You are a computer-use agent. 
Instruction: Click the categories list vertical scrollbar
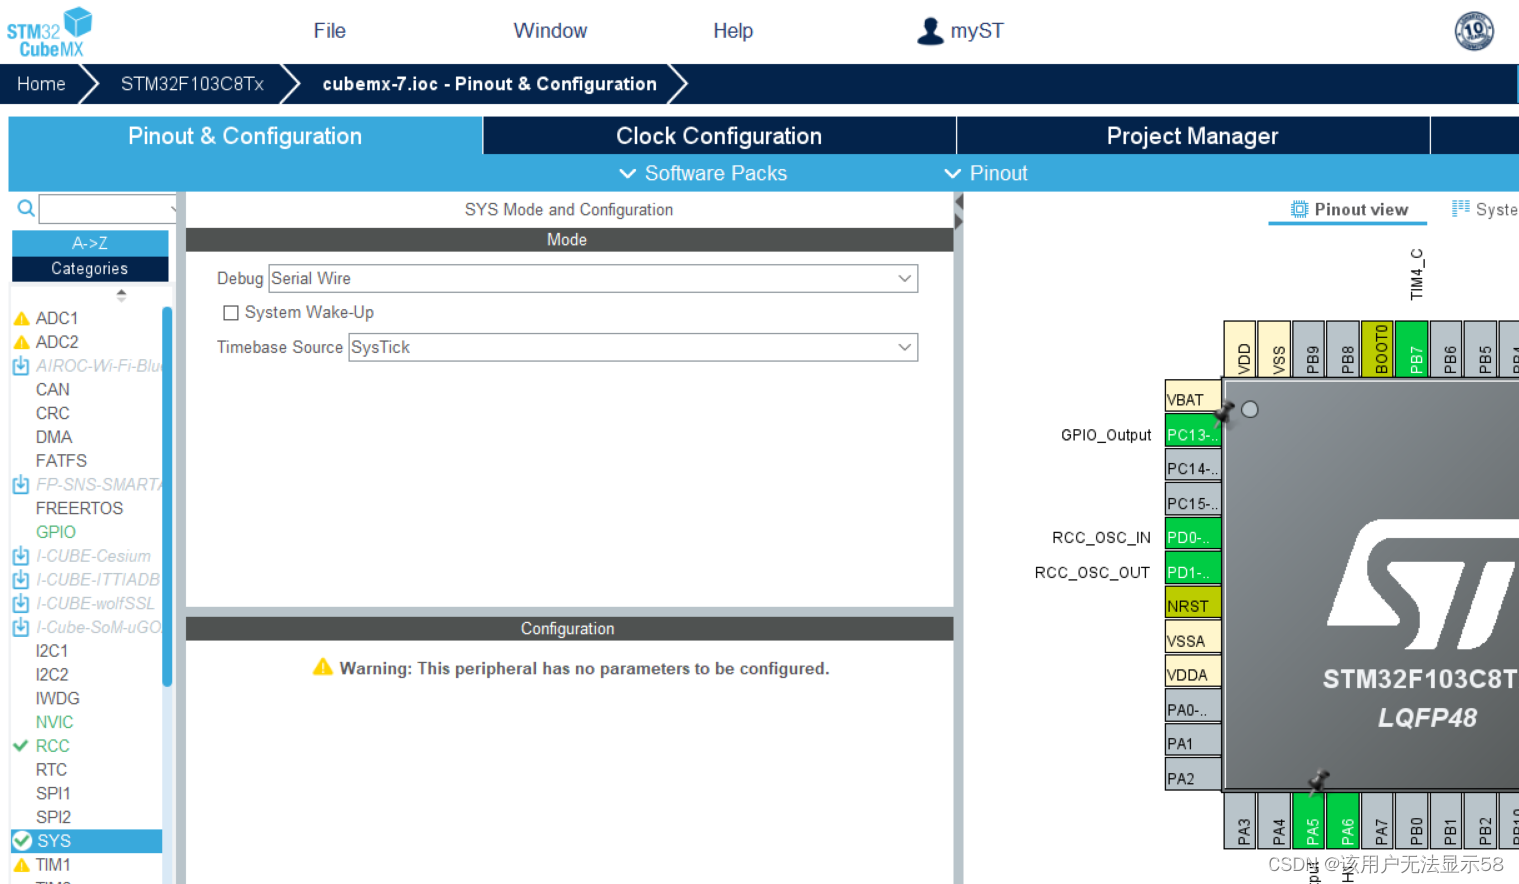[167, 496]
